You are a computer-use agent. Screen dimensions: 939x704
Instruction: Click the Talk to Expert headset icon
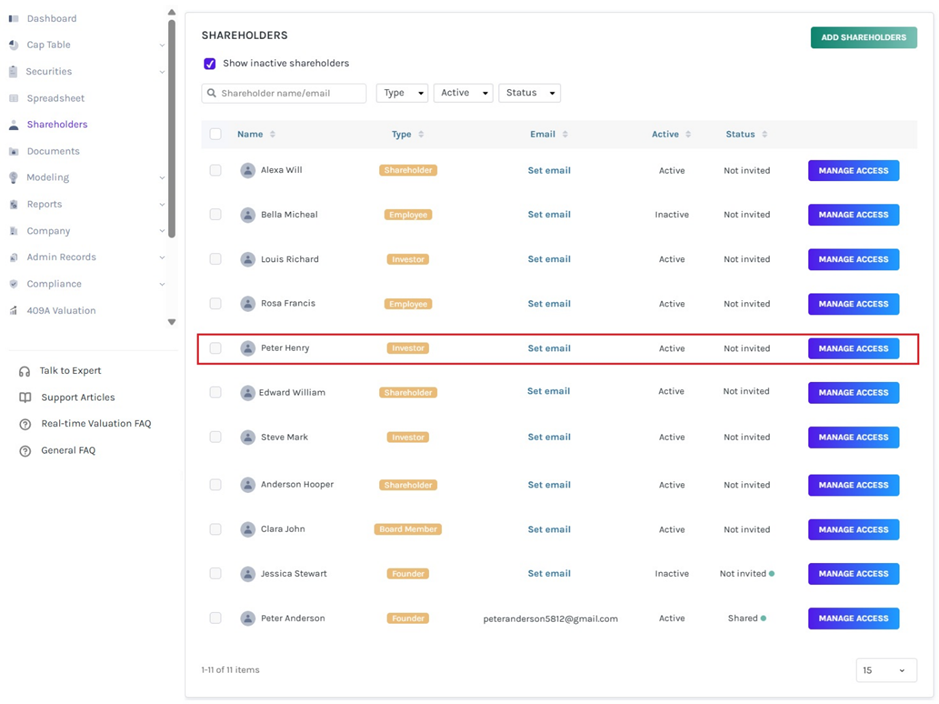pos(25,371)
